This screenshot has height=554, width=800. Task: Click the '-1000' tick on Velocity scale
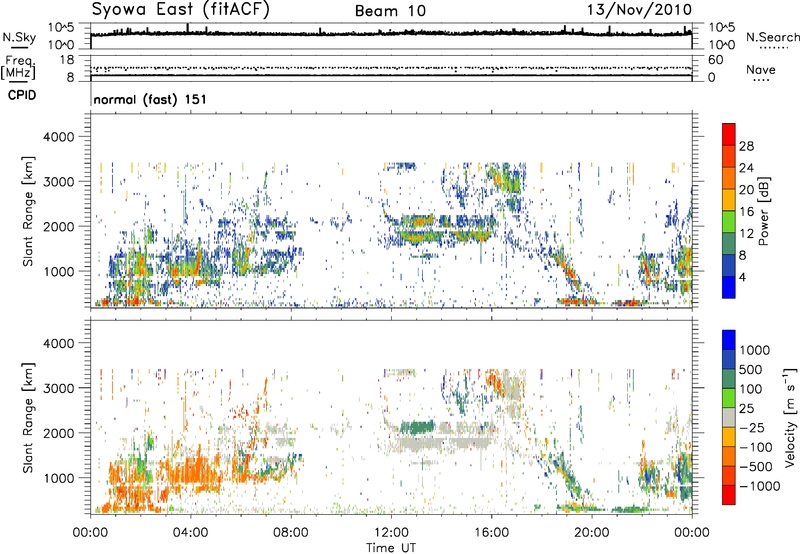[759, 486]
